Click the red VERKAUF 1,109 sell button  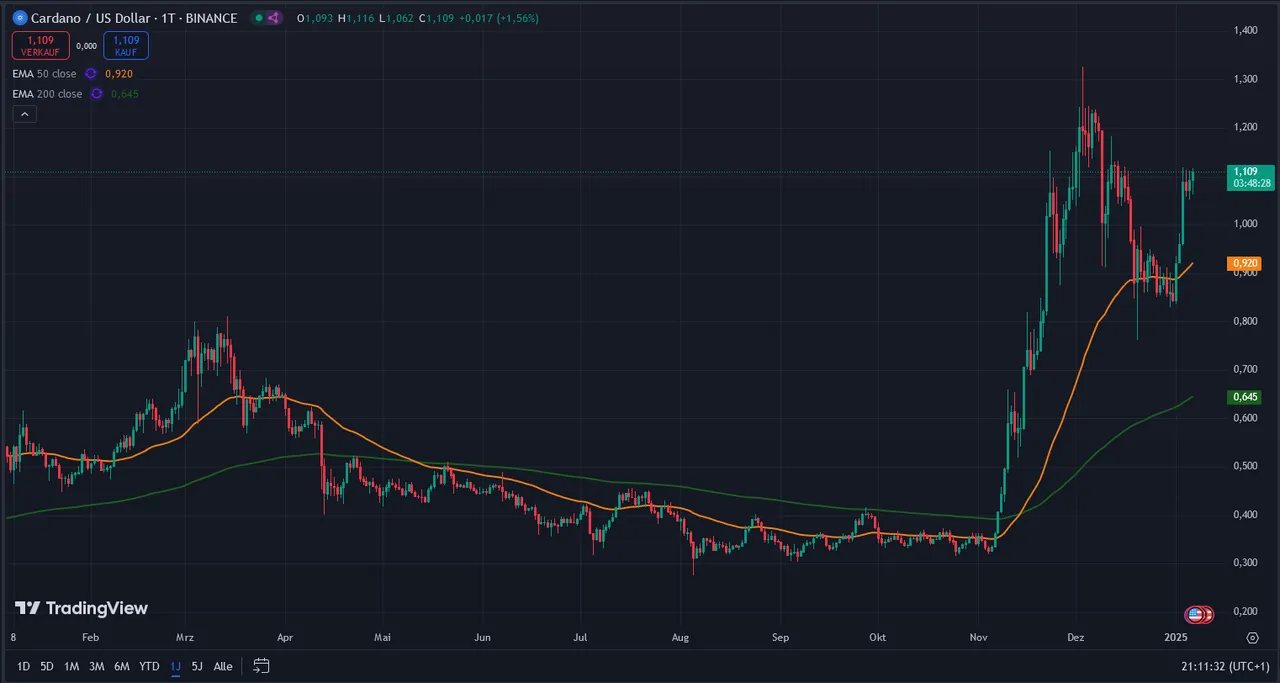[x=40, y=45]
